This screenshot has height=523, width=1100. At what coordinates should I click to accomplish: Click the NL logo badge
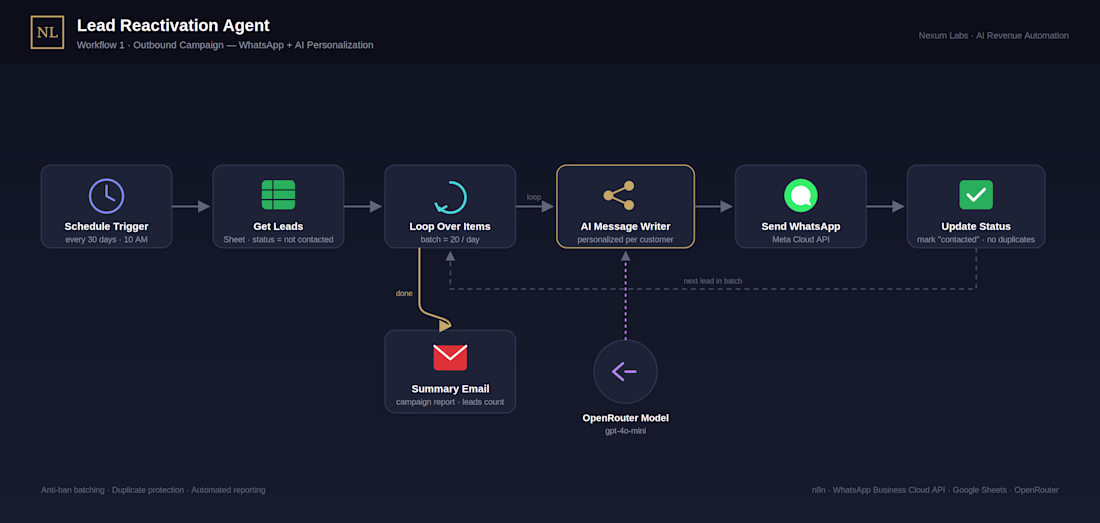pyautogui.click(x=47, y=32)
